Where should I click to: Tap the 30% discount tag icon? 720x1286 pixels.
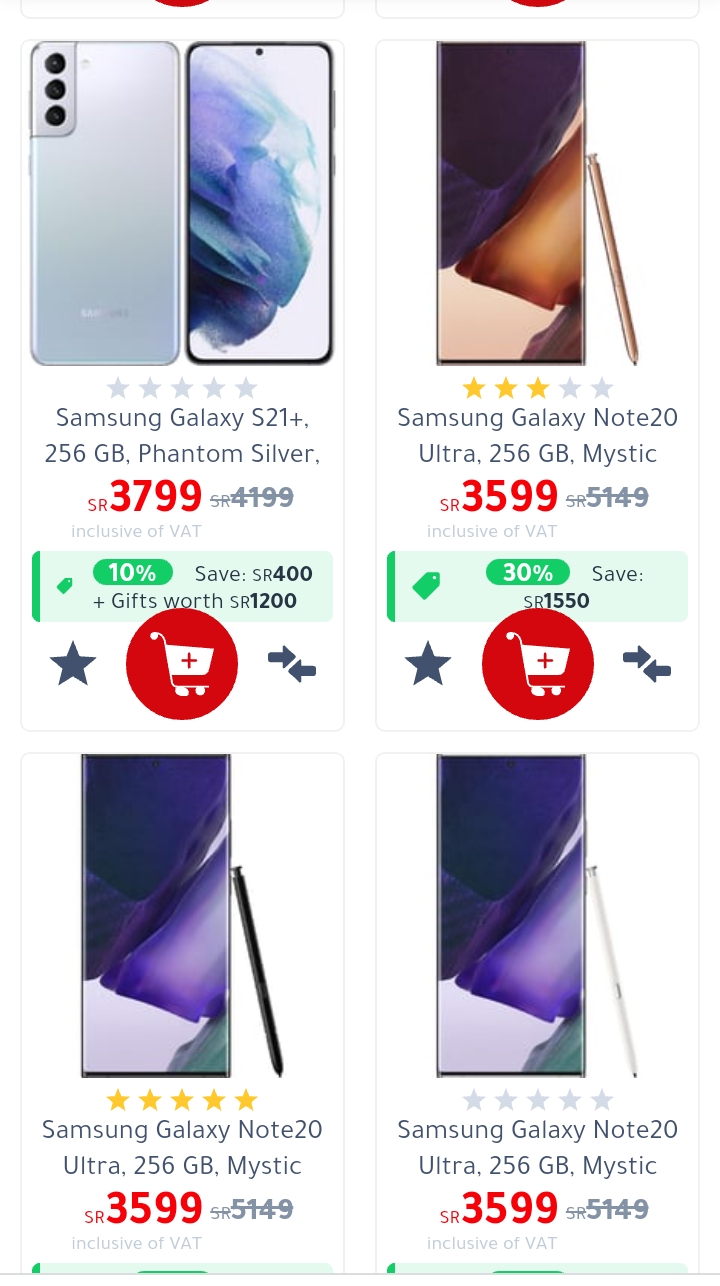coord(427,586)
